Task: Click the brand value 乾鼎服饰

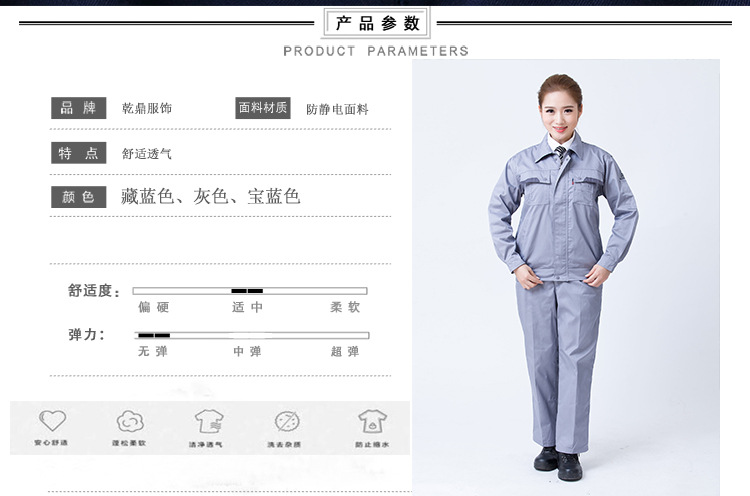Action: [x=147, y=109]
